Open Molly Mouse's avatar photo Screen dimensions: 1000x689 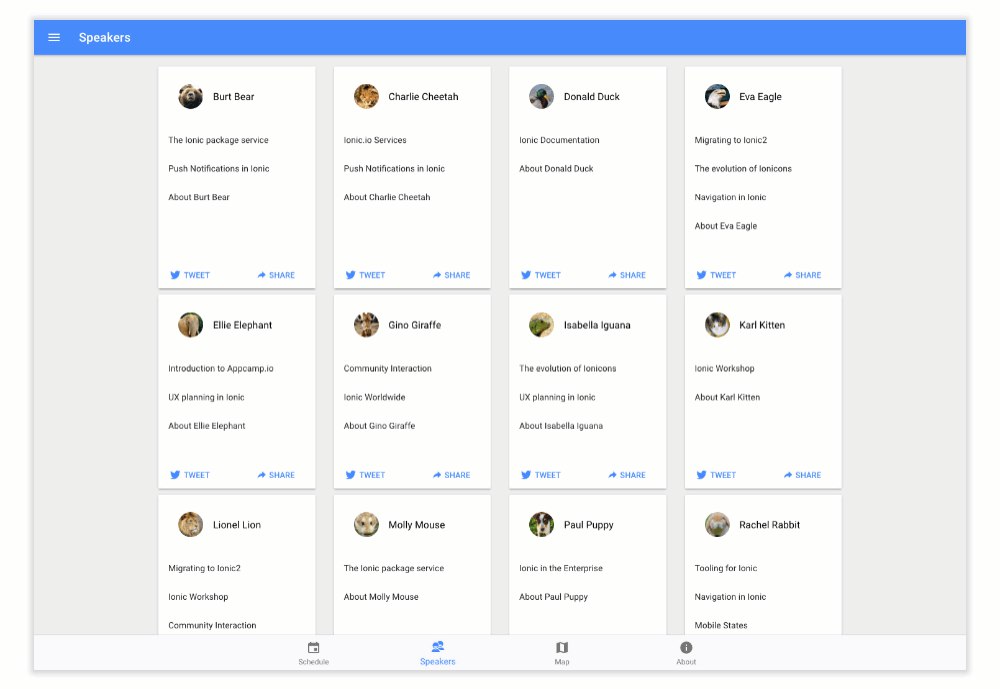[x=366, y=524]
